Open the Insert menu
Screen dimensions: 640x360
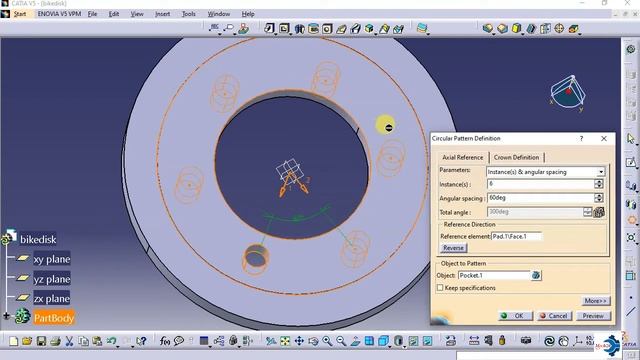click(162, 14)
